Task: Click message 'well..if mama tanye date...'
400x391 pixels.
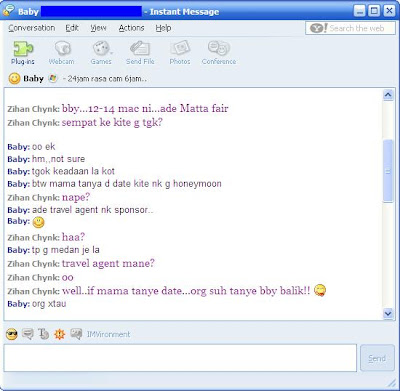Action: pos(186,291)
